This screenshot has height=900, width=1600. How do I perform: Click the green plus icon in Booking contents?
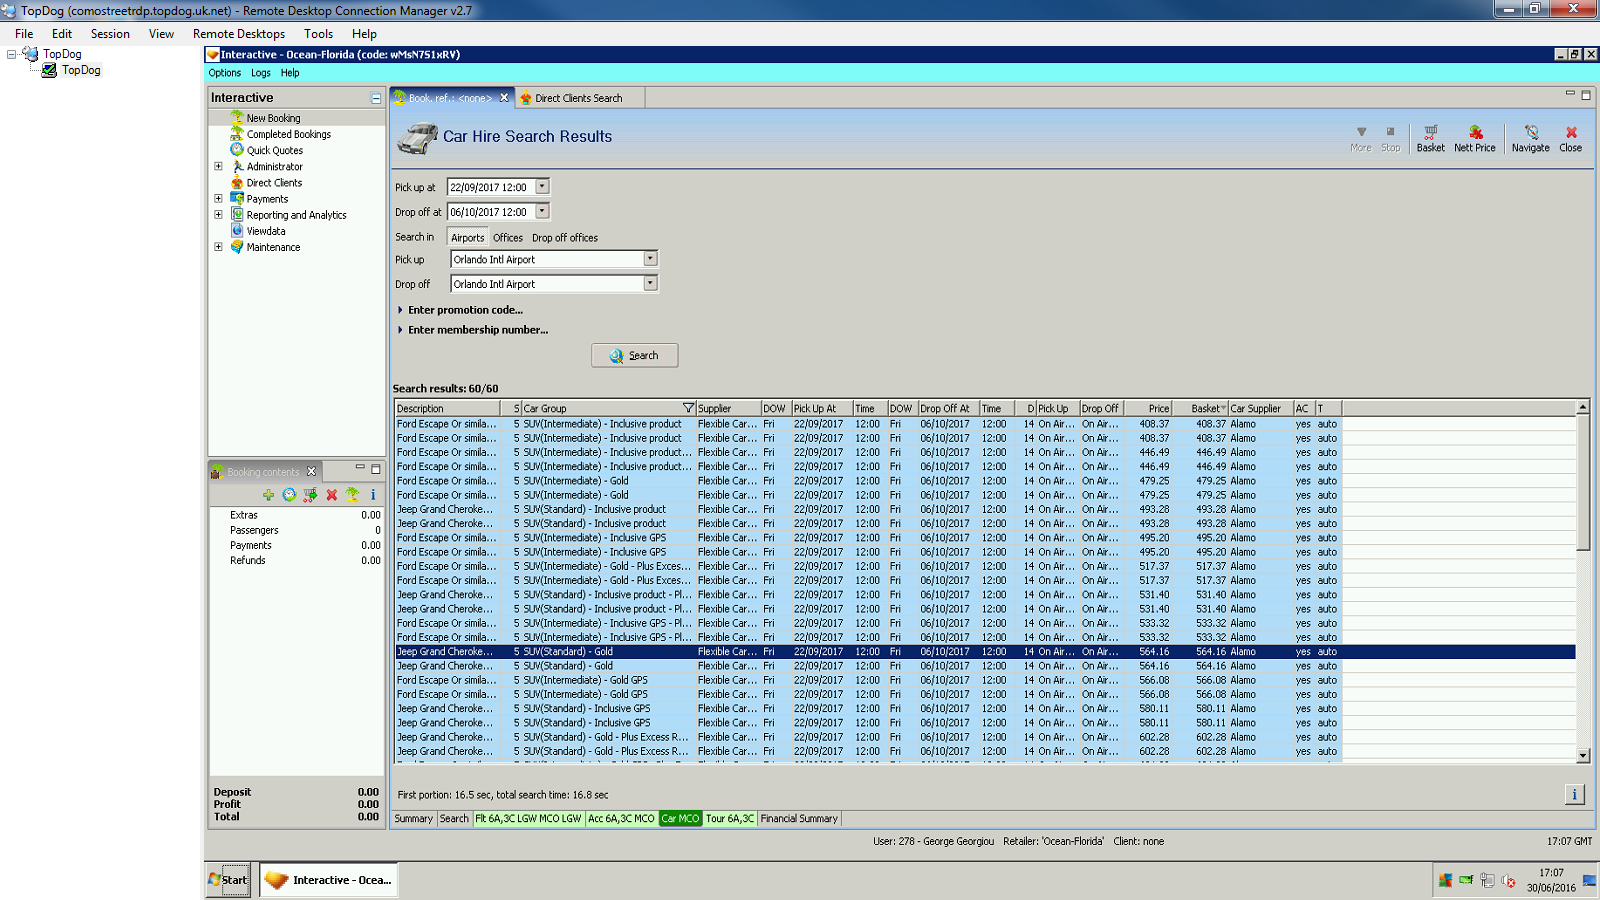click(x=268, y=495)
